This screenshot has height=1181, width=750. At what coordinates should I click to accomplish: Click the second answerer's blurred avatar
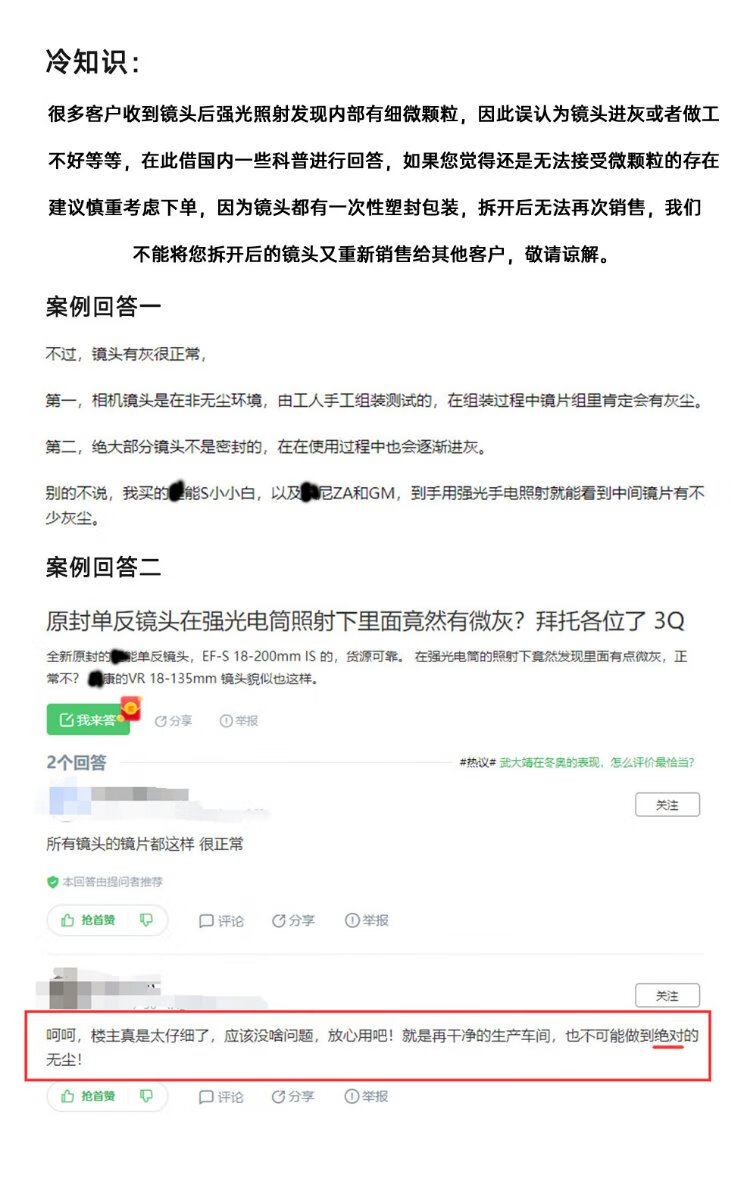66,989
